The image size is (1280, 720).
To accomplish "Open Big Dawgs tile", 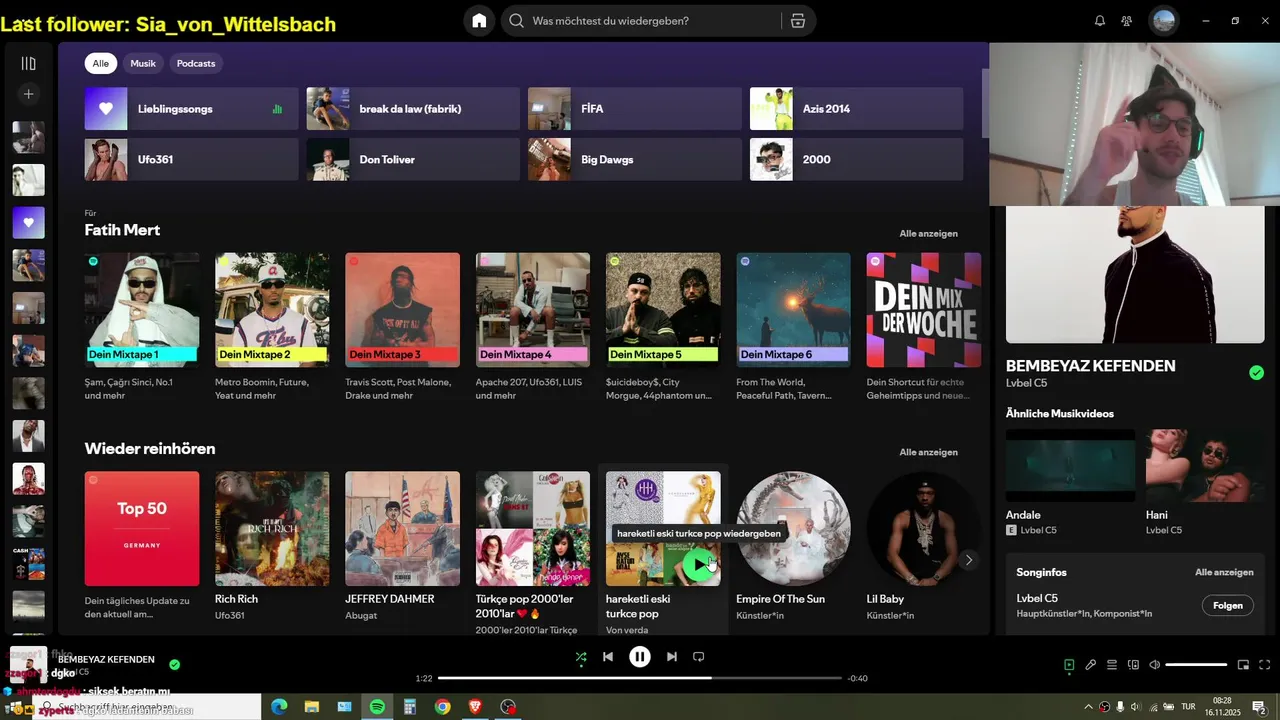I will pyautogui.click(x=635, y=159).
